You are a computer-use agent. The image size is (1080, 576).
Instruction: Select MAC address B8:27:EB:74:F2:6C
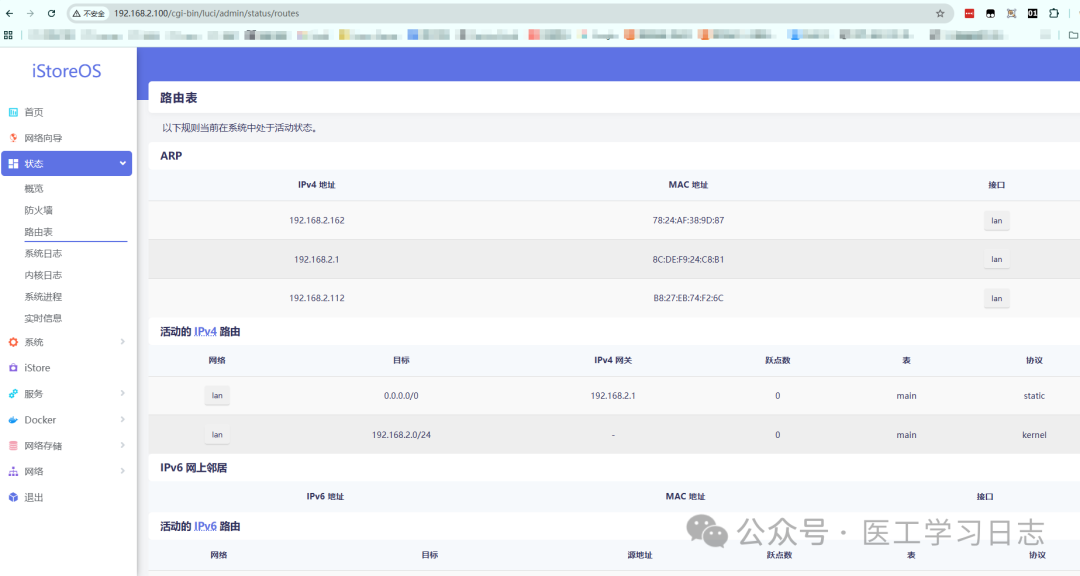click(688, 298)
